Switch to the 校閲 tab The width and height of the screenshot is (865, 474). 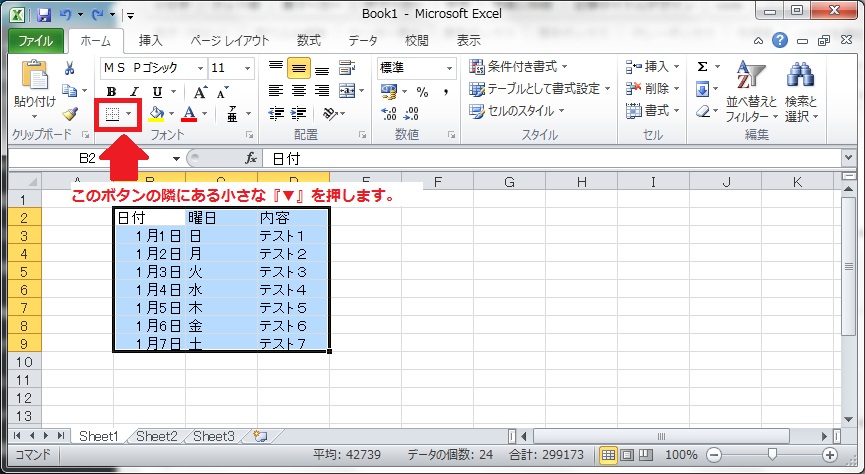[417, 41]
